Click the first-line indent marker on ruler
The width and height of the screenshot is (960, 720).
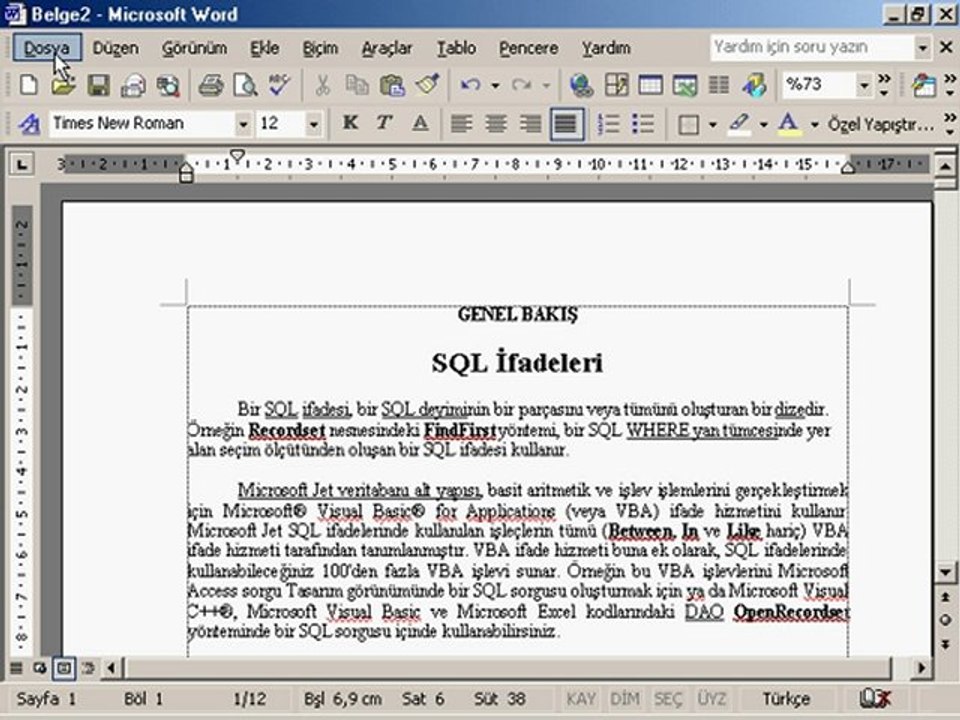[237, 156]
